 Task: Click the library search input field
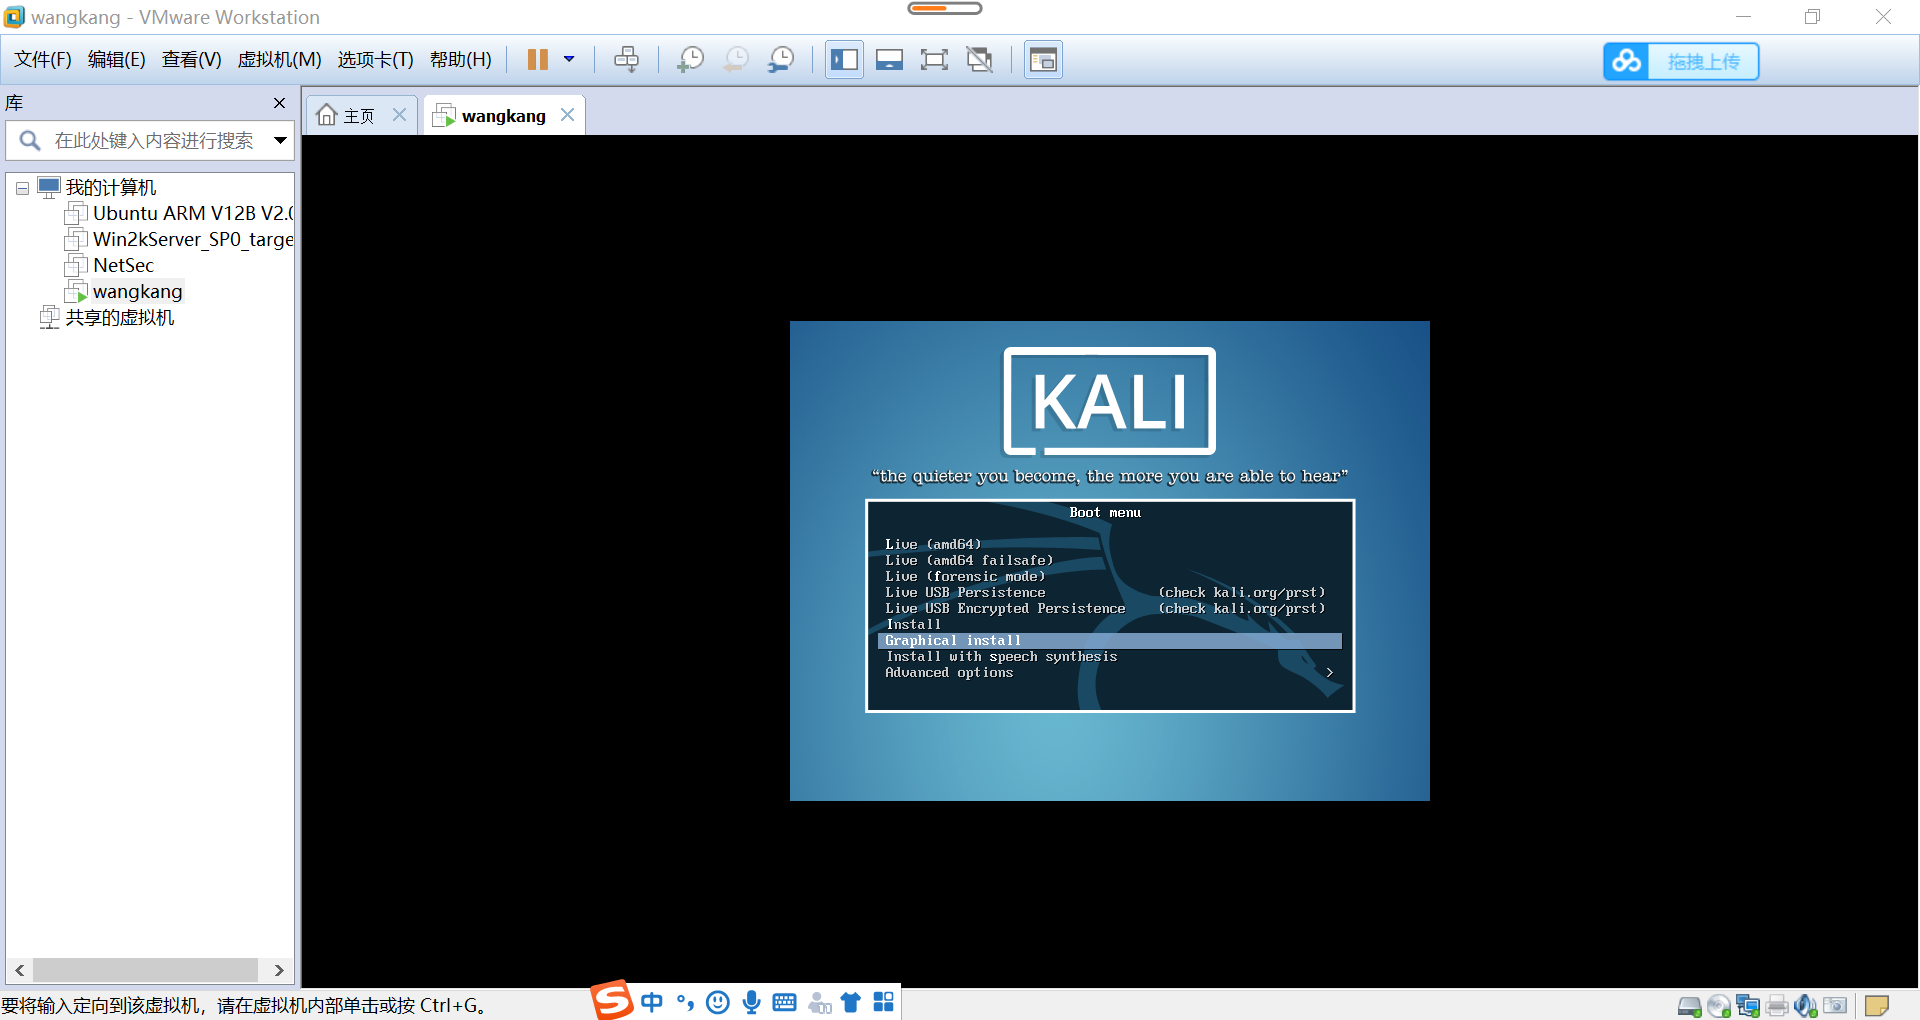tap(154, 141)
